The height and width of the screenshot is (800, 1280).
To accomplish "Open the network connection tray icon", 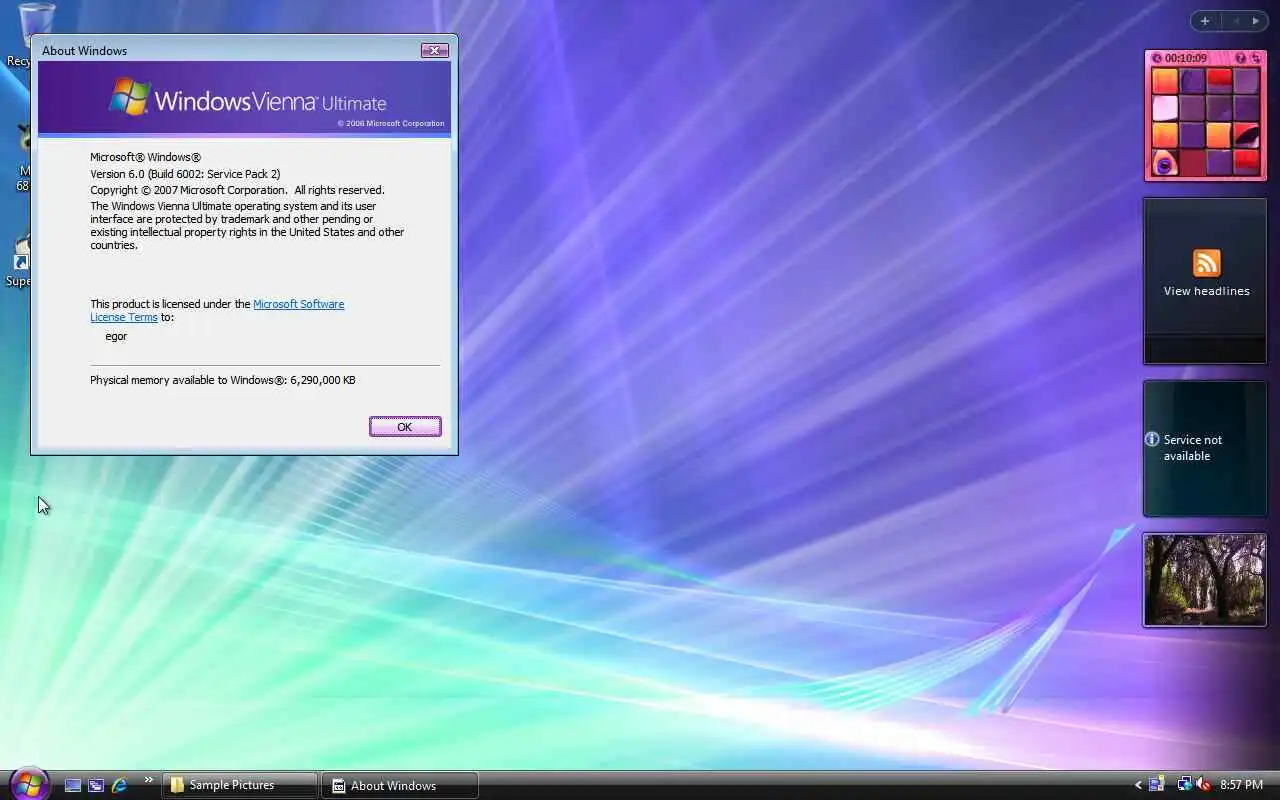I will (x=1184, y=785).
